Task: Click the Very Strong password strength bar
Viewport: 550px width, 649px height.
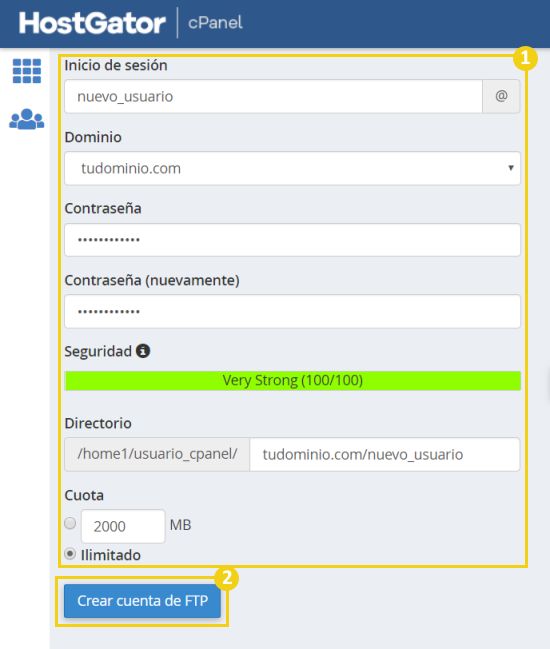Action: point(292,380)
